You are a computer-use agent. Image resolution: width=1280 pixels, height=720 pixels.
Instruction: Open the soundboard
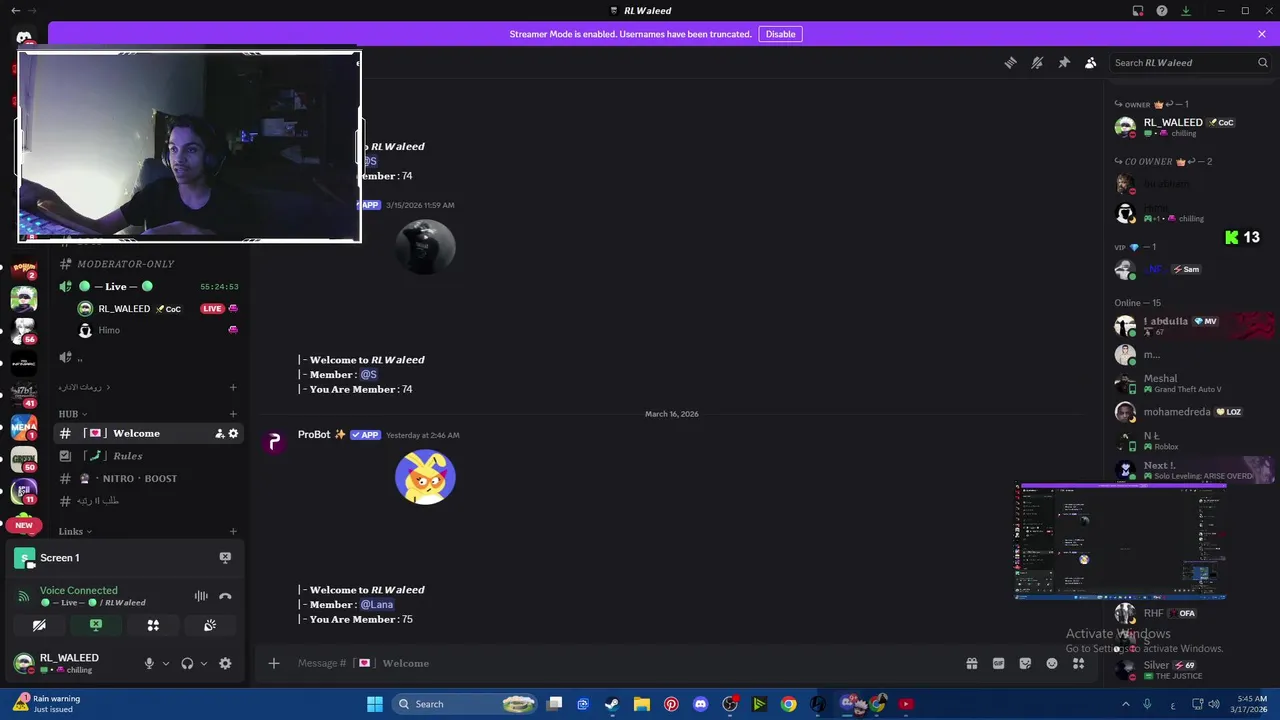(x=210, y=625)
